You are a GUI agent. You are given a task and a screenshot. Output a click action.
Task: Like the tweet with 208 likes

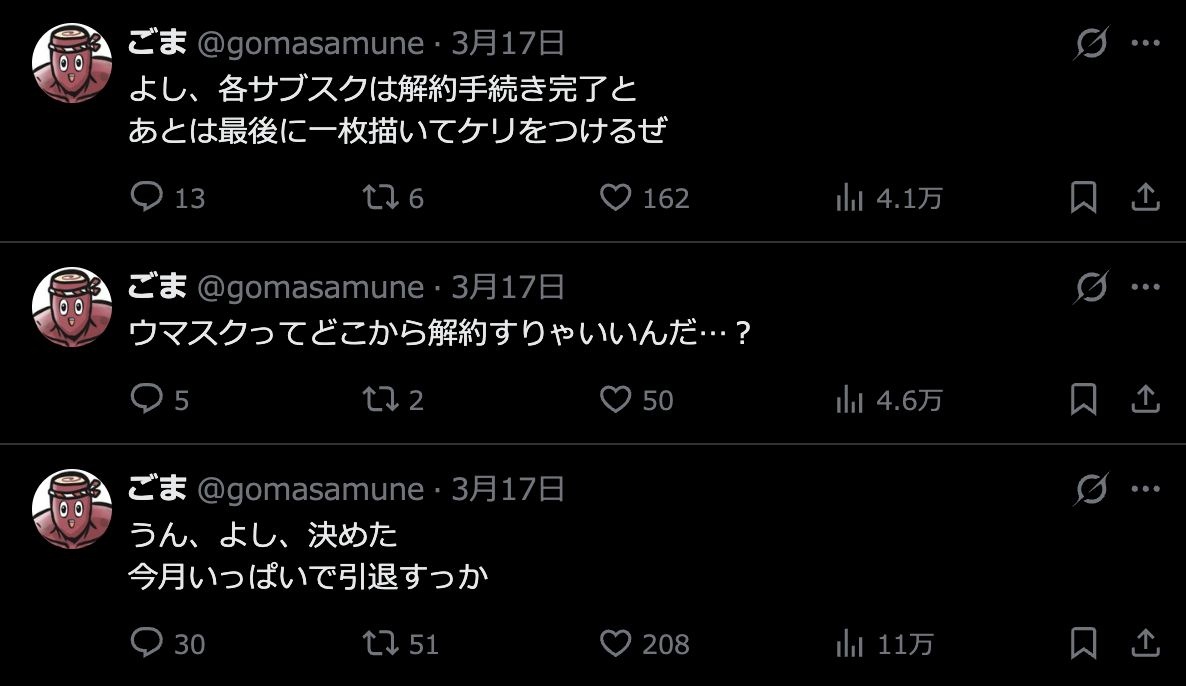click(x=615, y=643)
